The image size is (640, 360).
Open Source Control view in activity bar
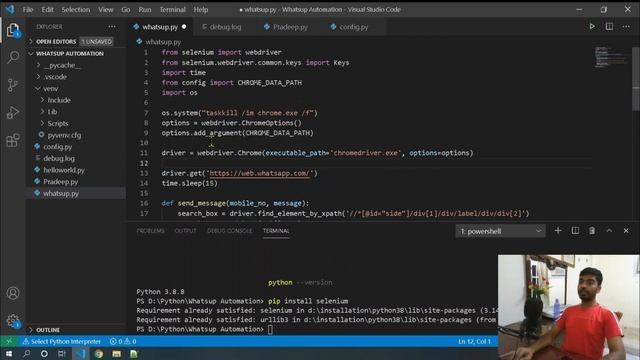[13, 85]
